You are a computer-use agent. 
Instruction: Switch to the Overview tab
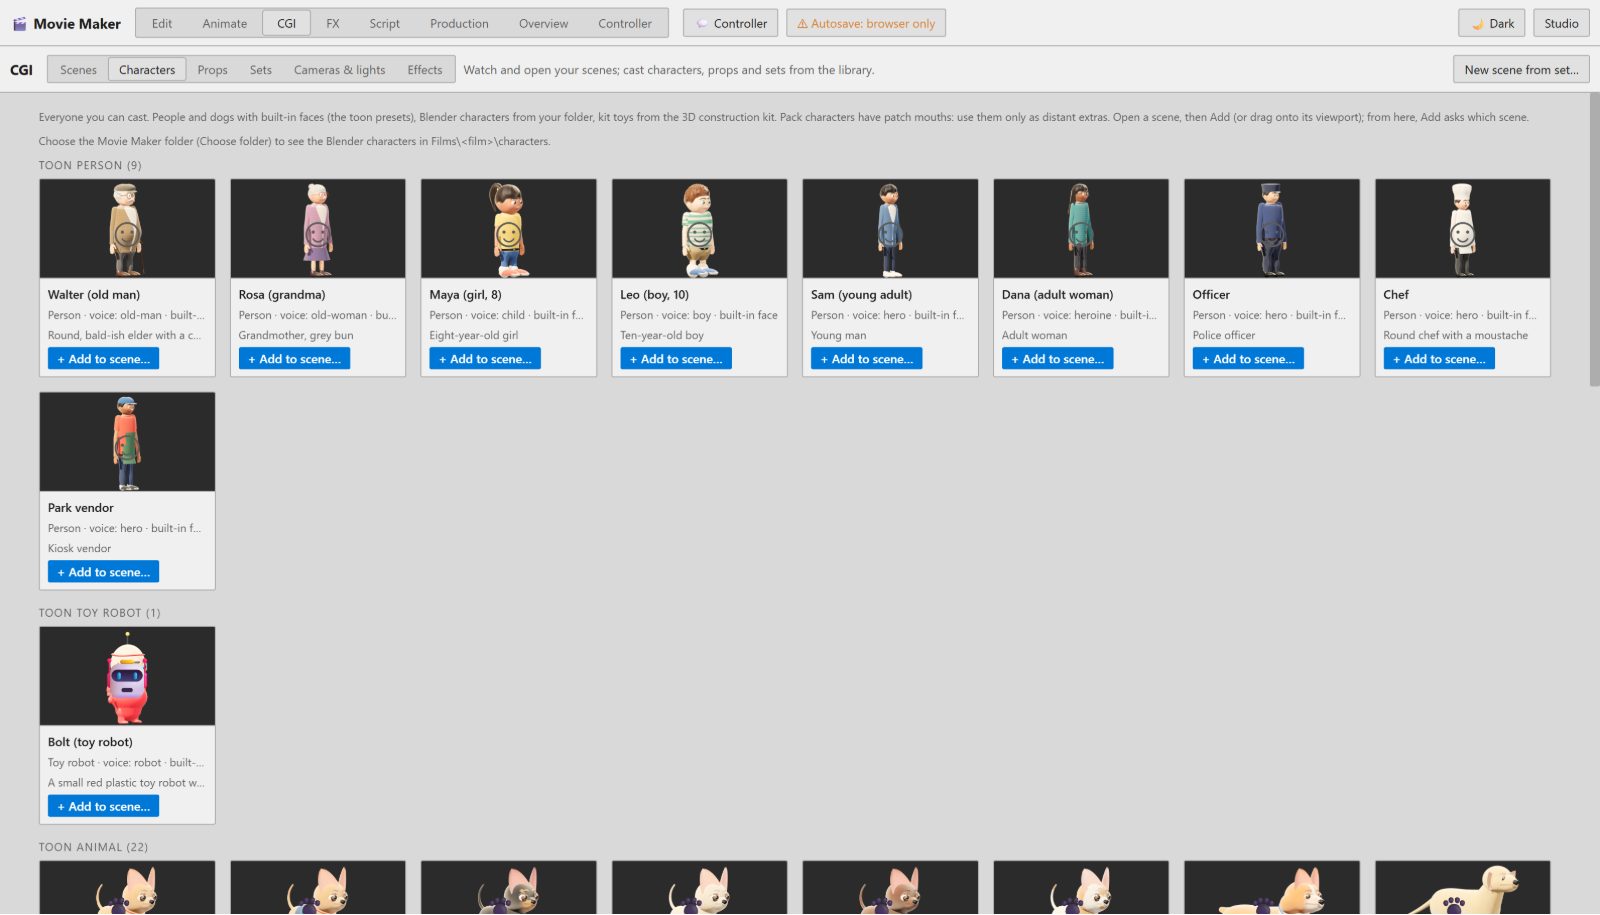[544, 23]
